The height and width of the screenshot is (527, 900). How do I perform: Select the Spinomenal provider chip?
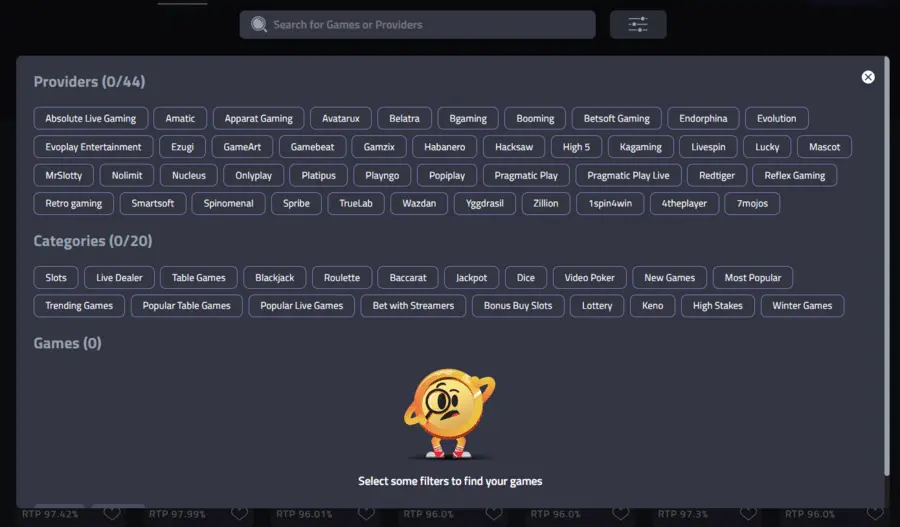[x=228, y=203]
